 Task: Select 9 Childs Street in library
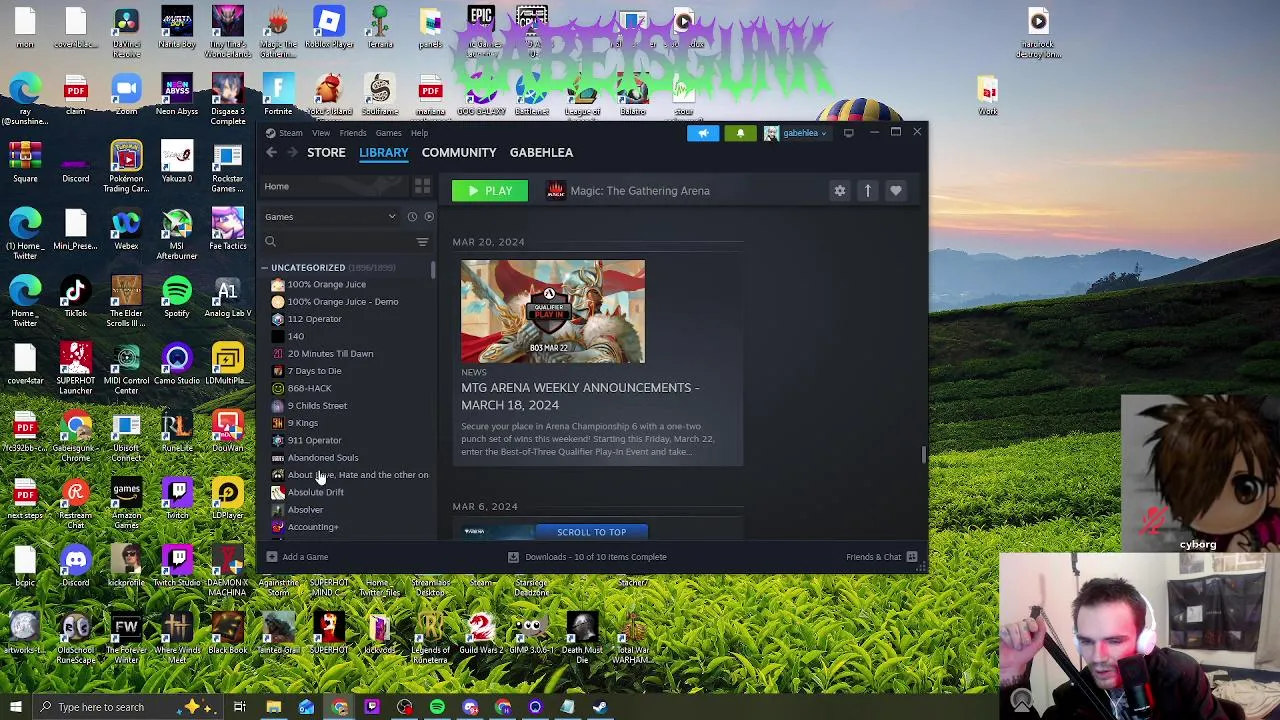tap(317, 406)
